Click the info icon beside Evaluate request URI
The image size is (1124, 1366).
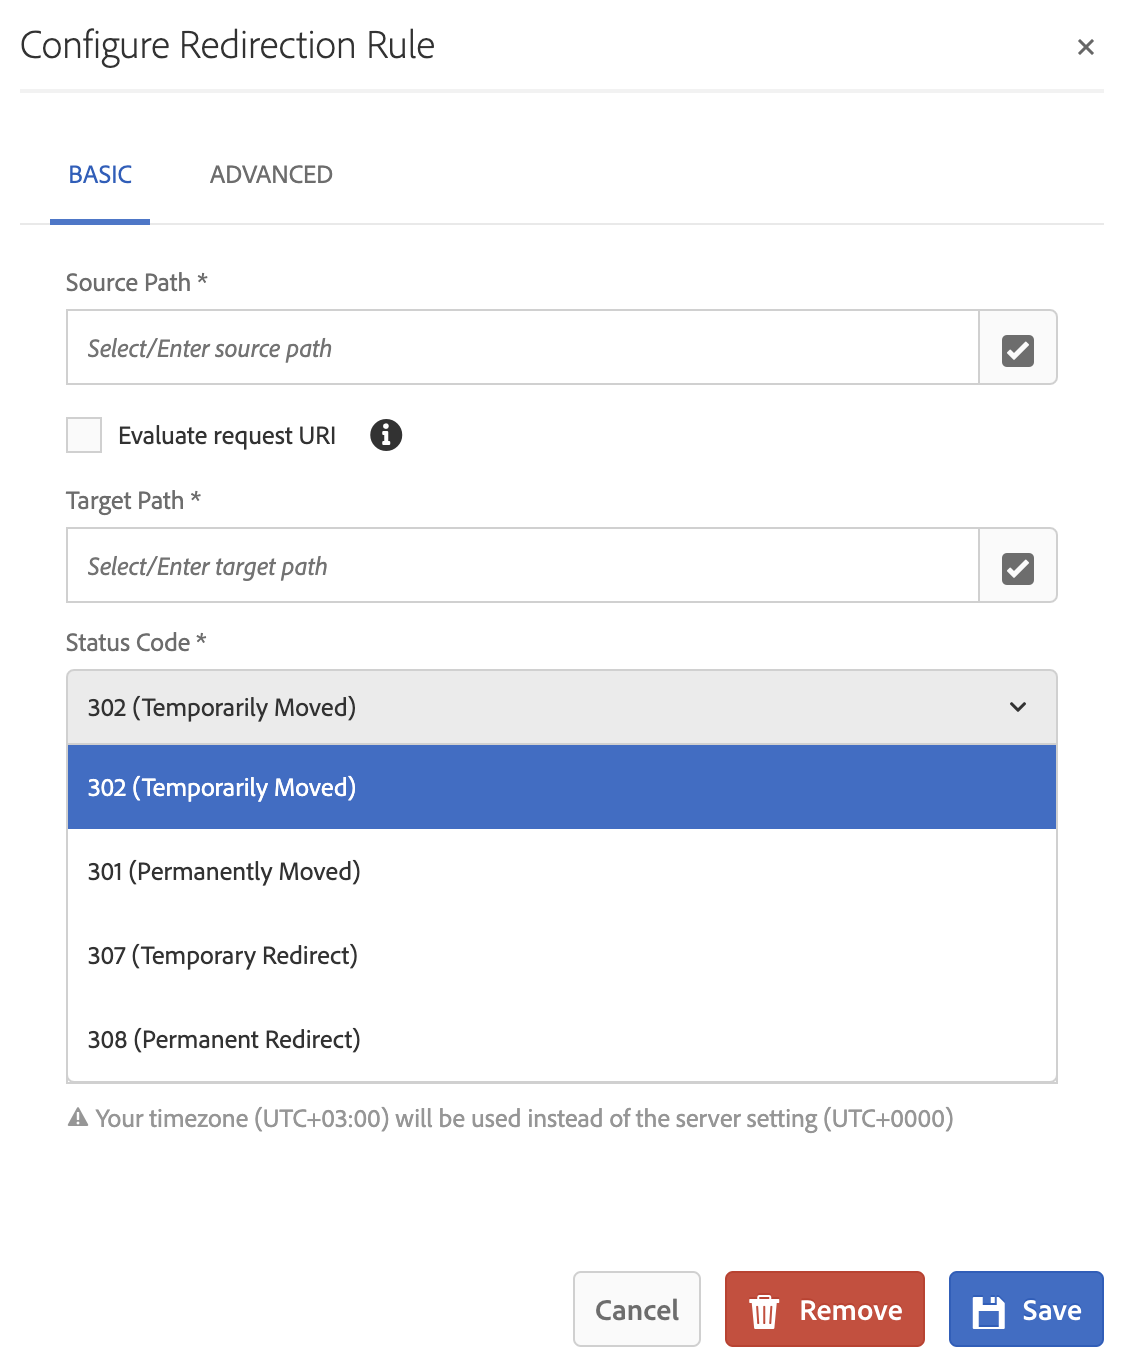[x=385, y=435]
